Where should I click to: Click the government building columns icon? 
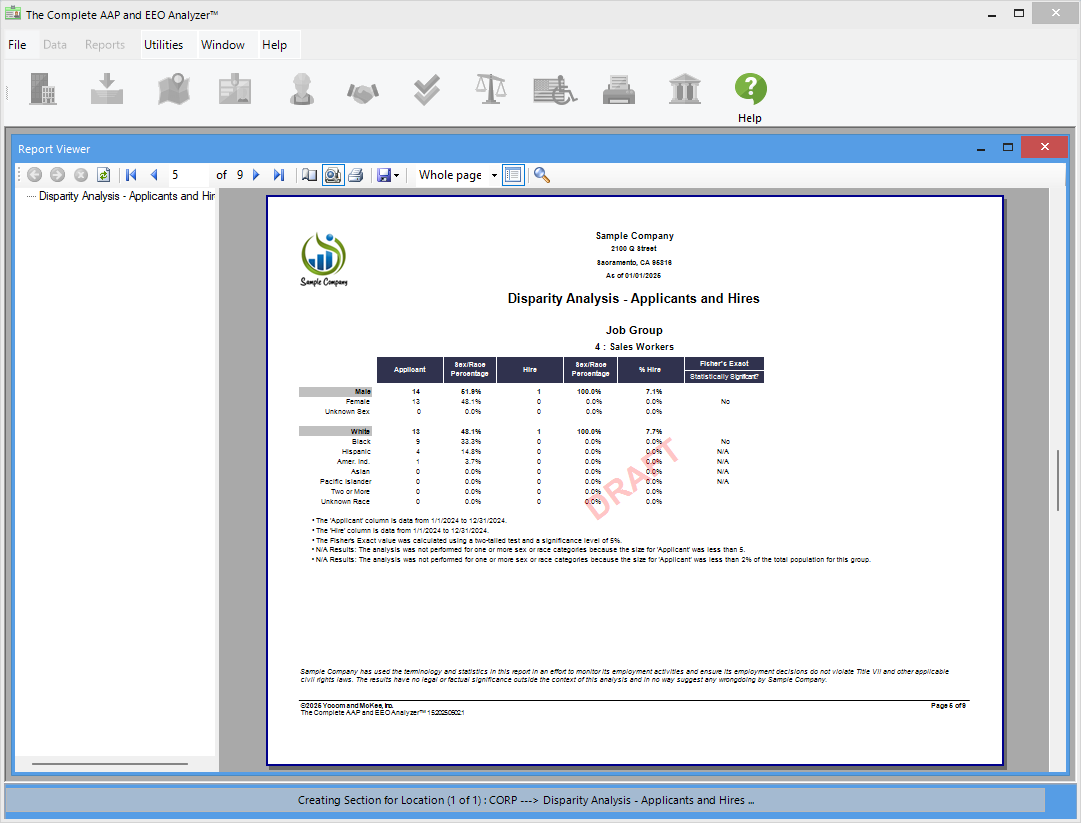685,89
